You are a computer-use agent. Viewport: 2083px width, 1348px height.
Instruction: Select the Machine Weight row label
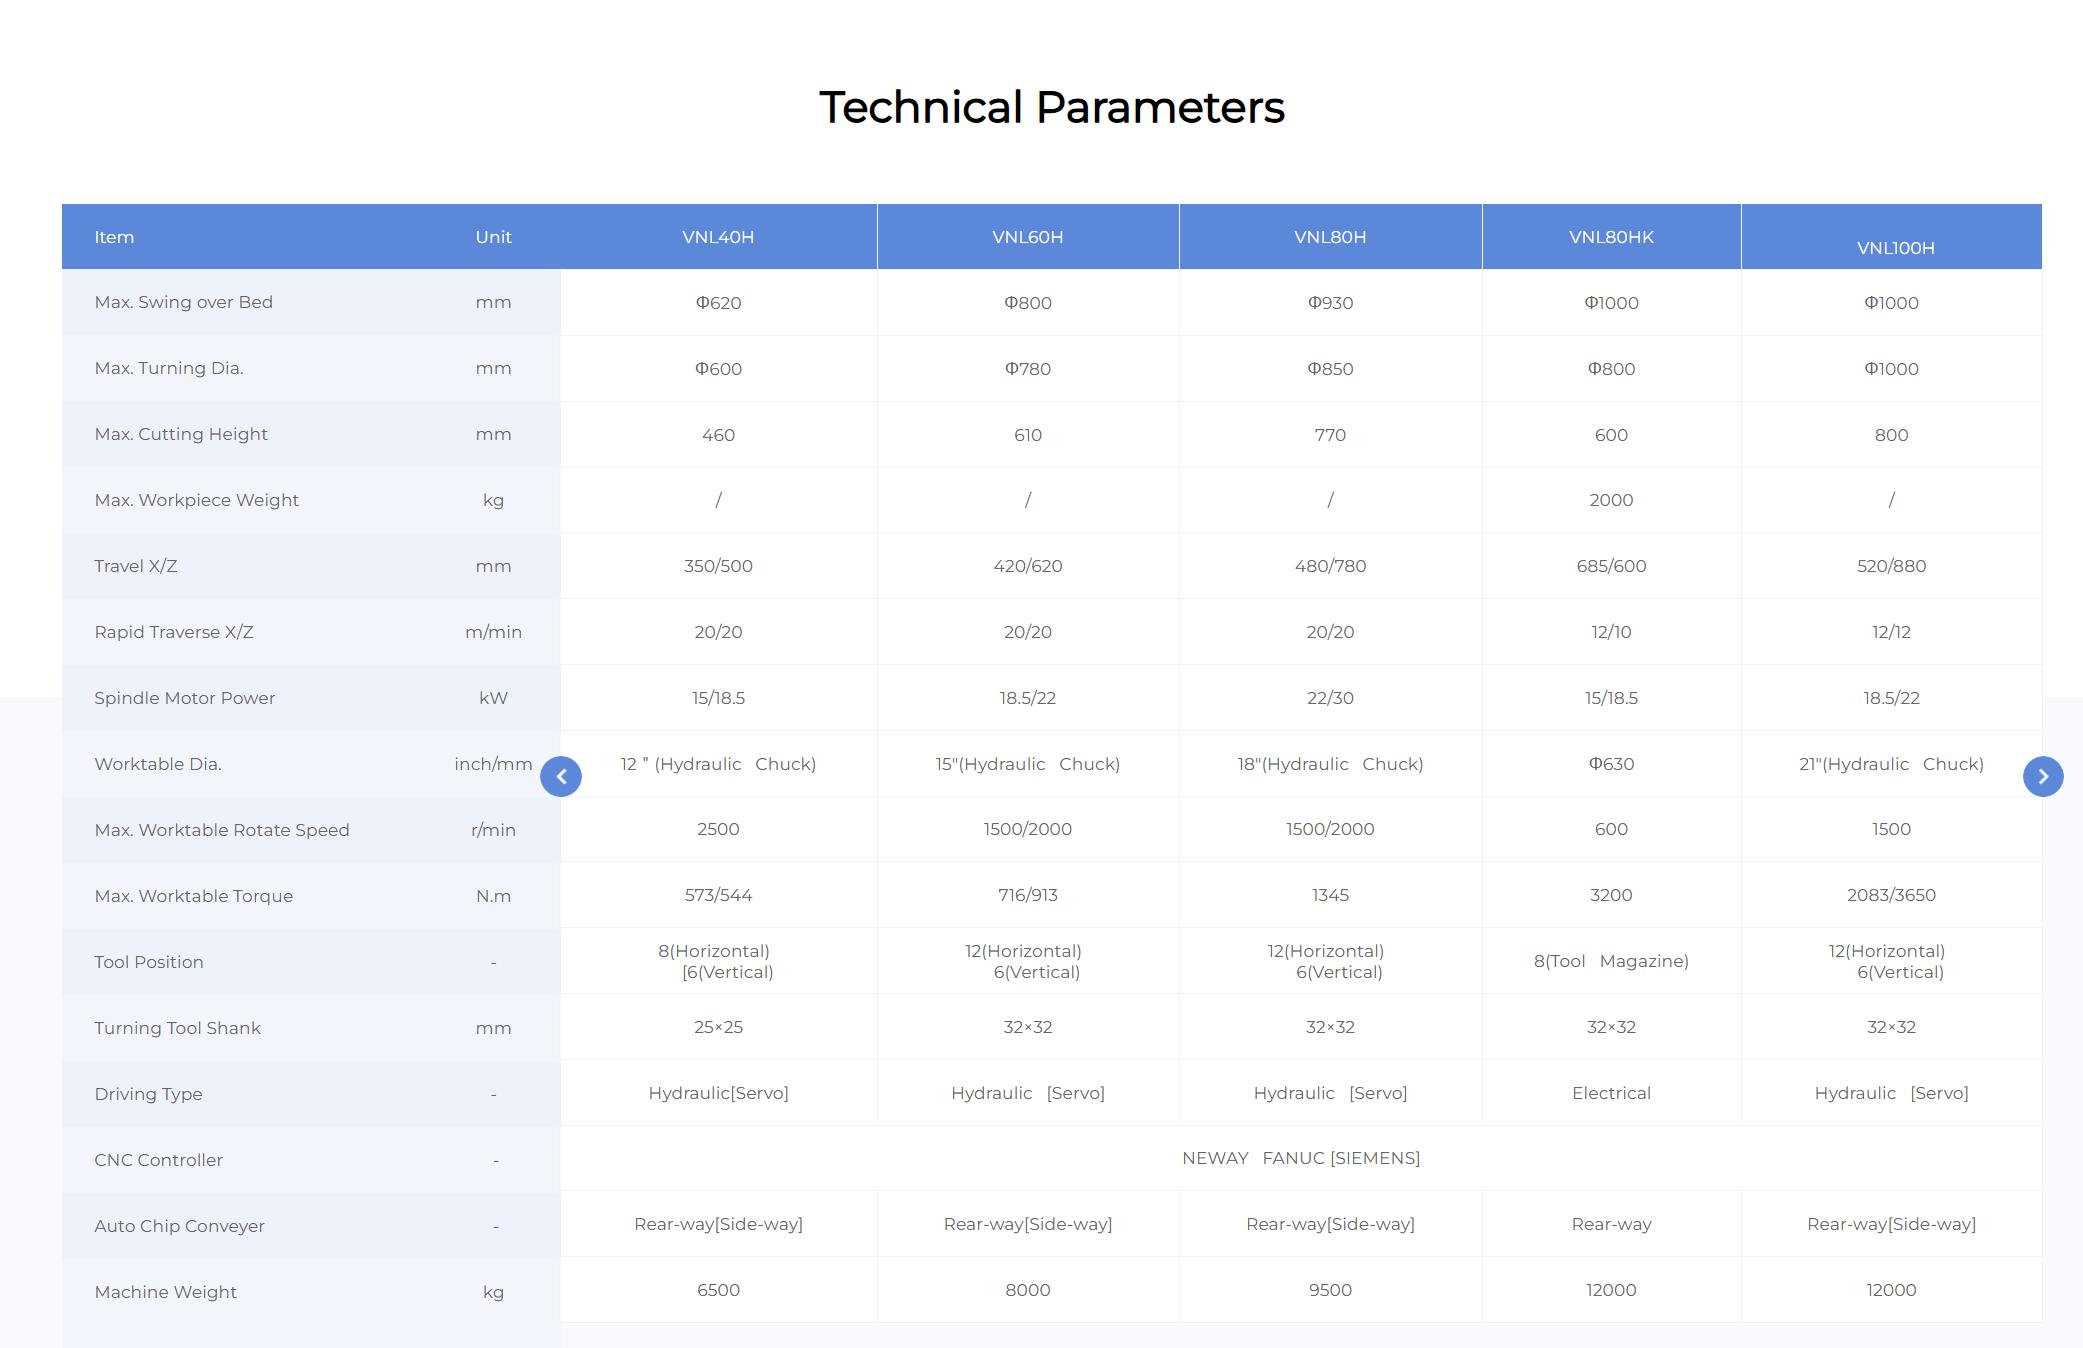(165, 1292)
